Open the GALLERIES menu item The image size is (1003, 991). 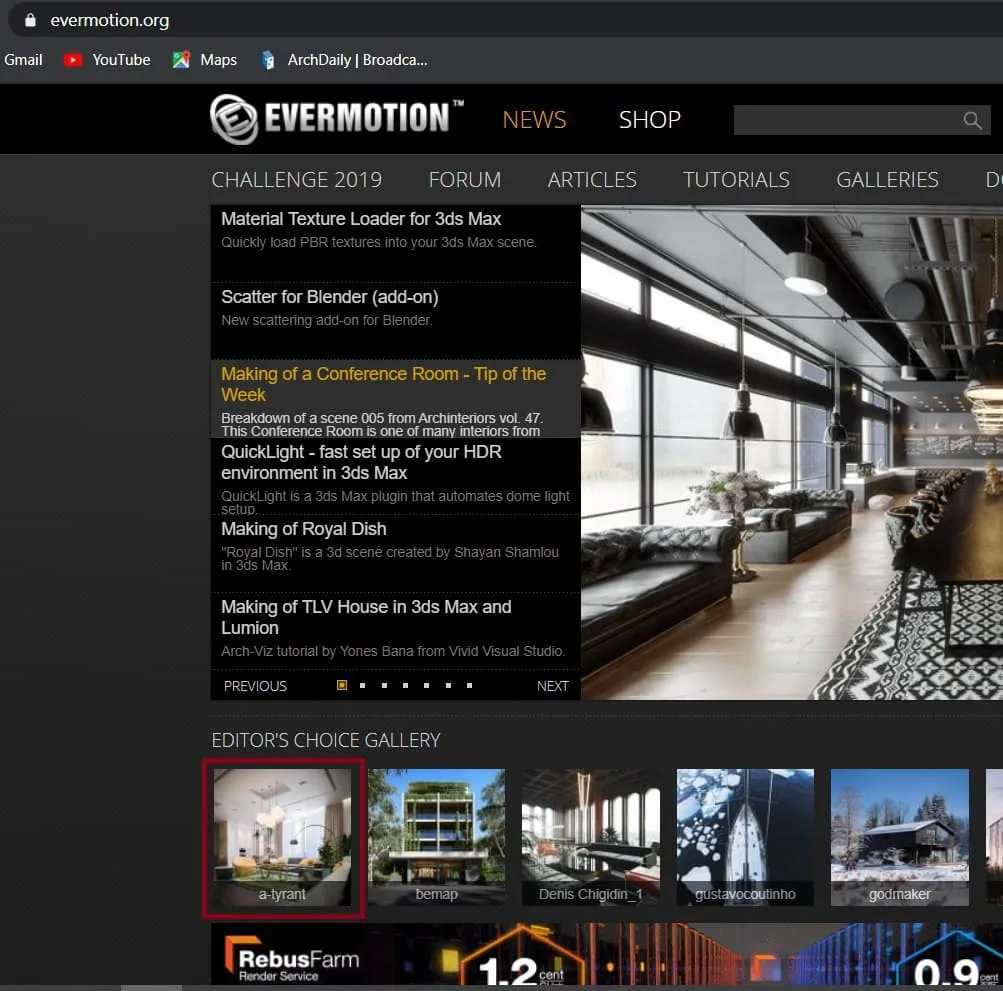(x=887, y=180)
